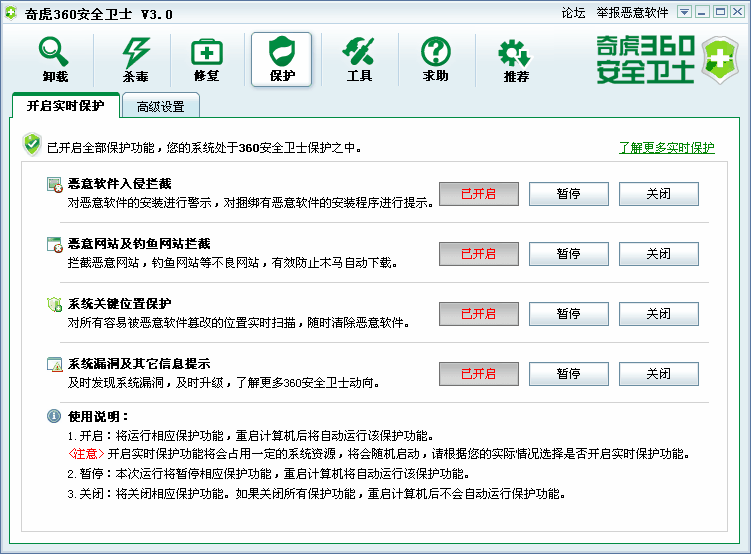Viewport: 751px width, 554px height.
Task: Click the 恶意网站及钓鱼网站拦截 row icon
Action: point(55,245)
